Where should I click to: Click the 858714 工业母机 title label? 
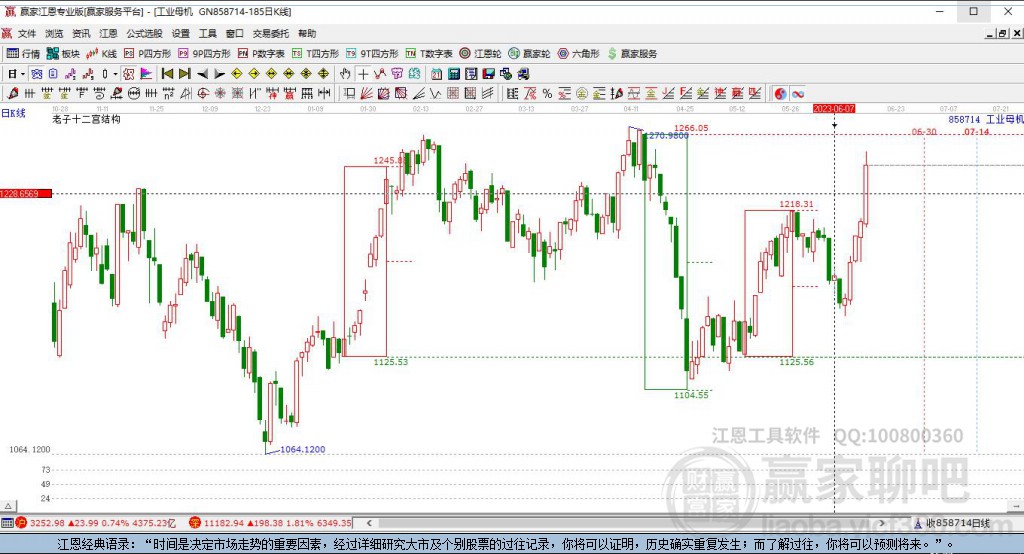(x=985, y=120)
